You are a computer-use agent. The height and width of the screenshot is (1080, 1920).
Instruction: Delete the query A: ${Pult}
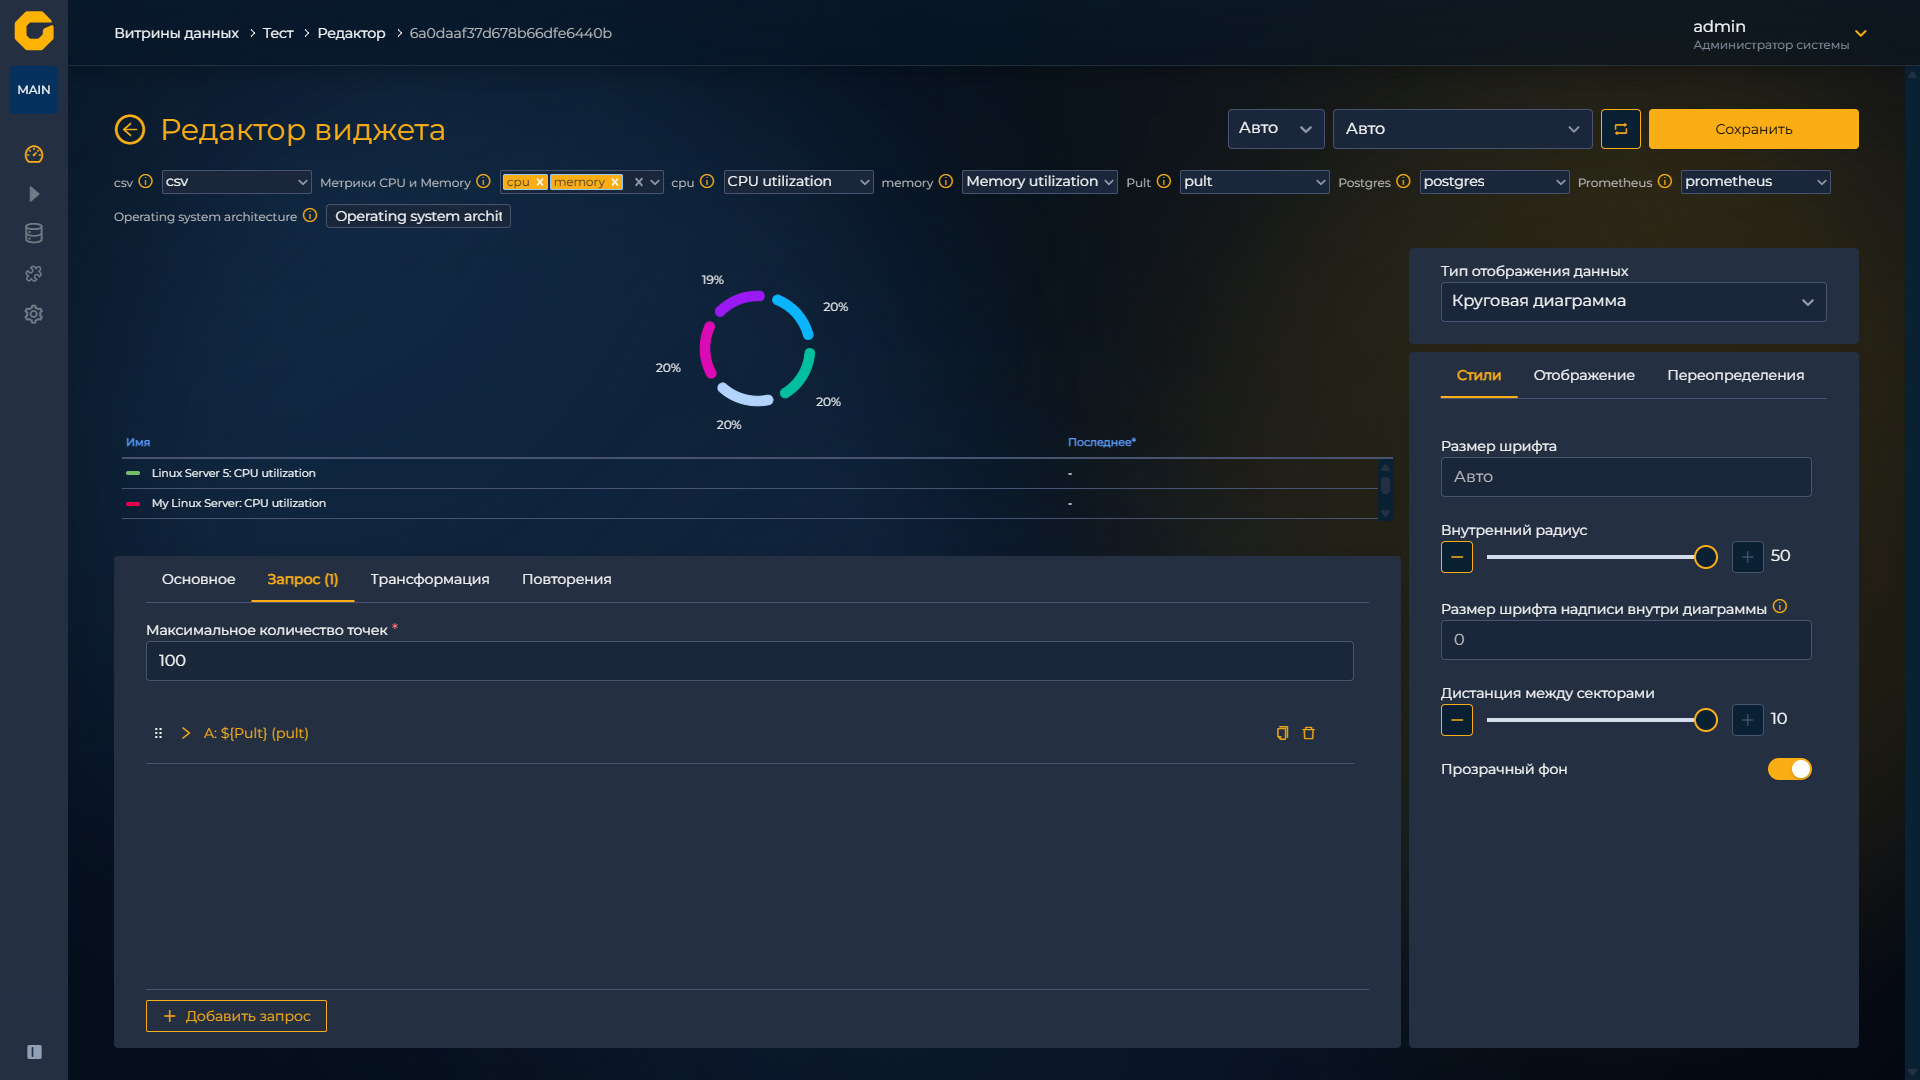tap(1308, 733)
